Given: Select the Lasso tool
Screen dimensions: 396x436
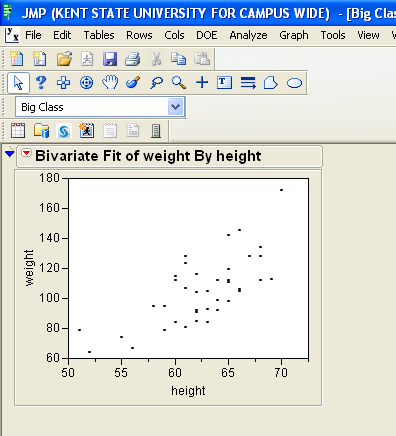Looking at the screenshot, I should pyautogui.click(x=156, y=82).
